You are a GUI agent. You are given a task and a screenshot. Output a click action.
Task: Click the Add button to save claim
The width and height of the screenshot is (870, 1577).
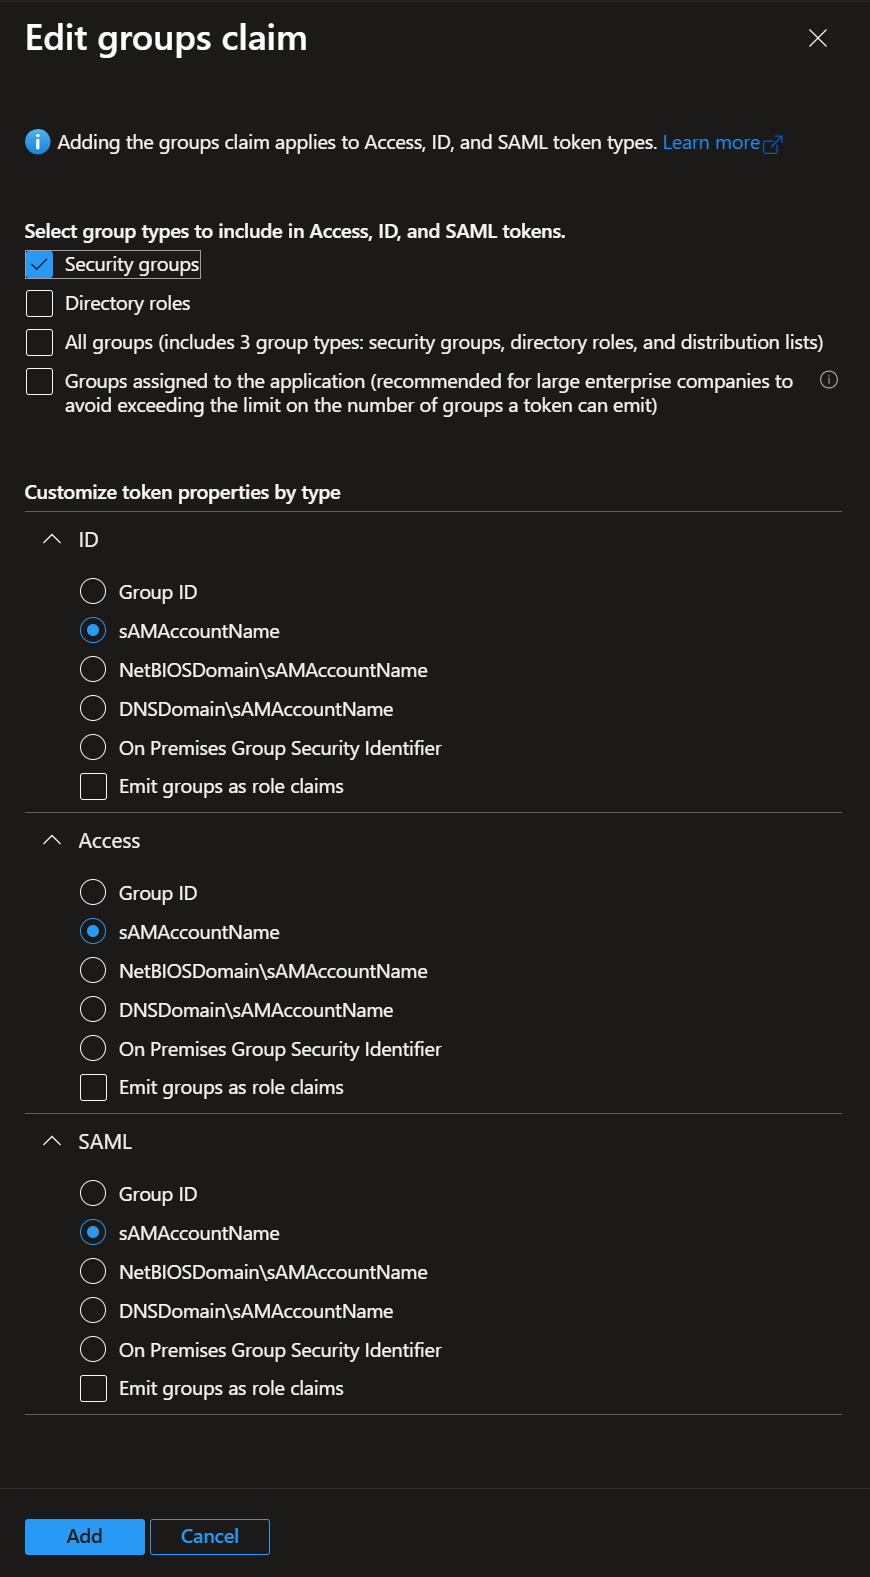tap(84, 1537)
